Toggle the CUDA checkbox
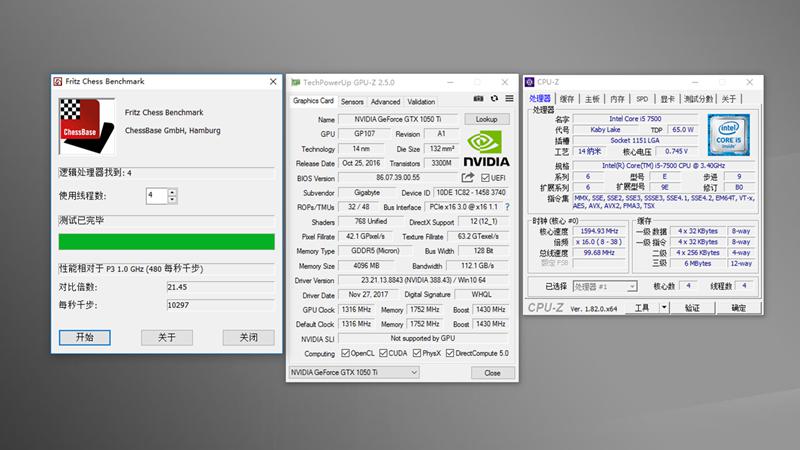This screenshot has width=800, height=450. [x=383, y=353]
